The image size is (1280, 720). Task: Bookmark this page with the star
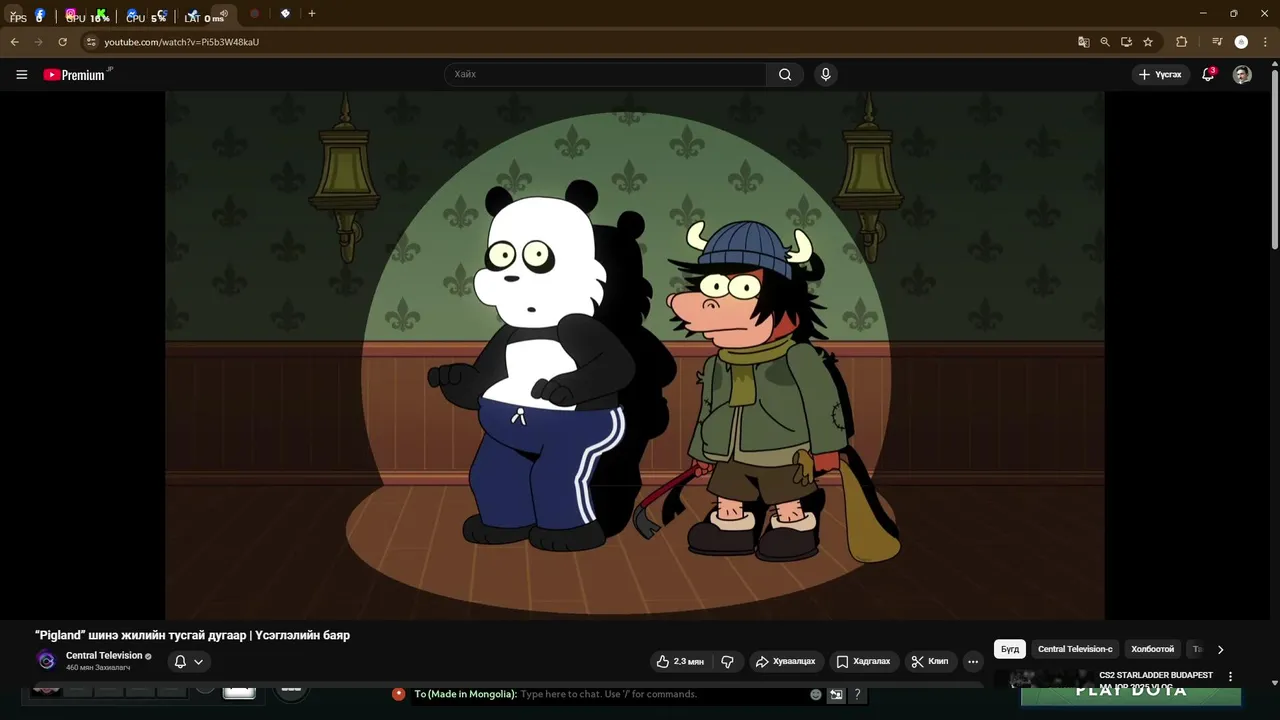[x=1148, y=42]
